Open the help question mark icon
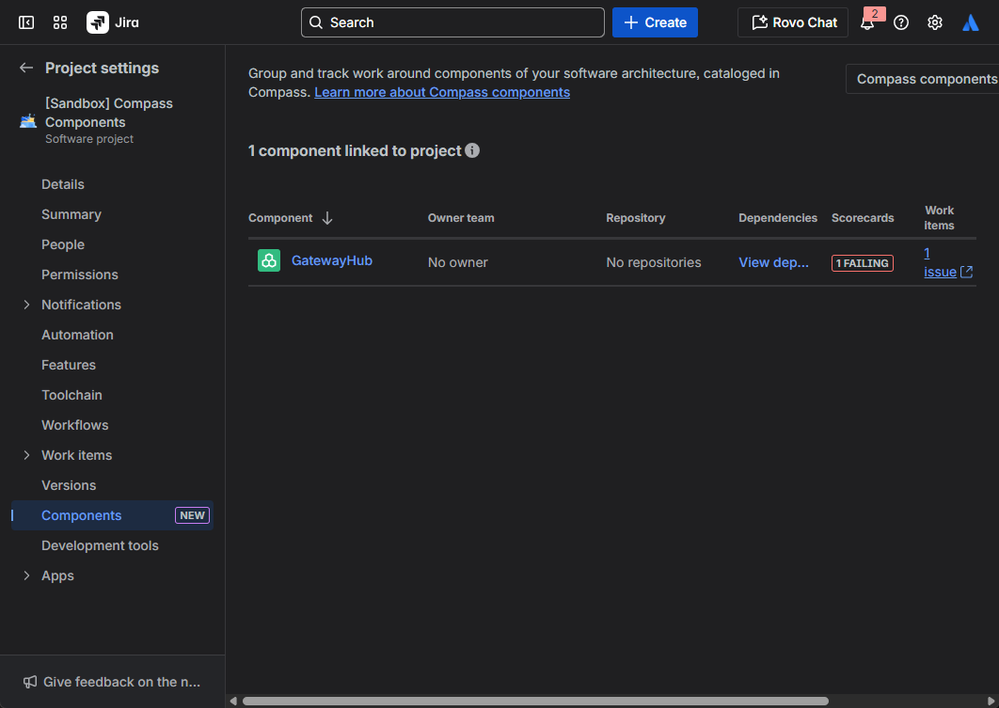The height and width of the screenshot is (708, 999). [900, 22]
